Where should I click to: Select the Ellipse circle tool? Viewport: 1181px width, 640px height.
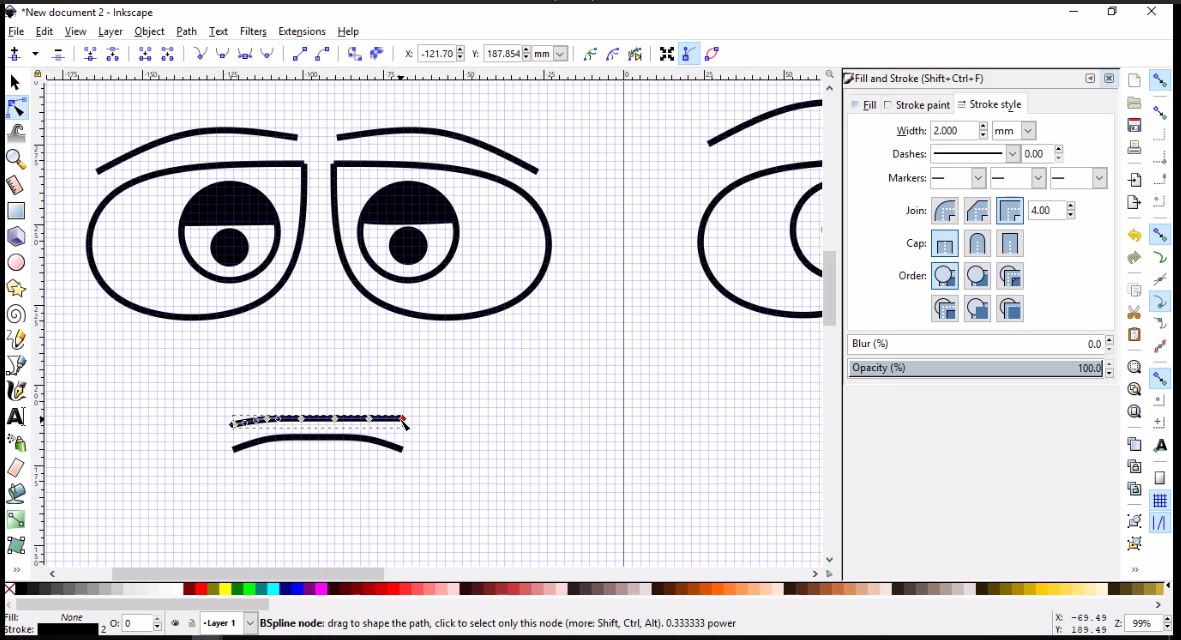tap(16, 262)
